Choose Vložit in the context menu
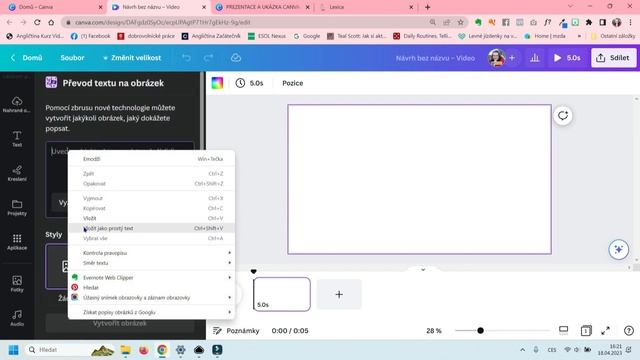640x360 pixels. [151, 218]
